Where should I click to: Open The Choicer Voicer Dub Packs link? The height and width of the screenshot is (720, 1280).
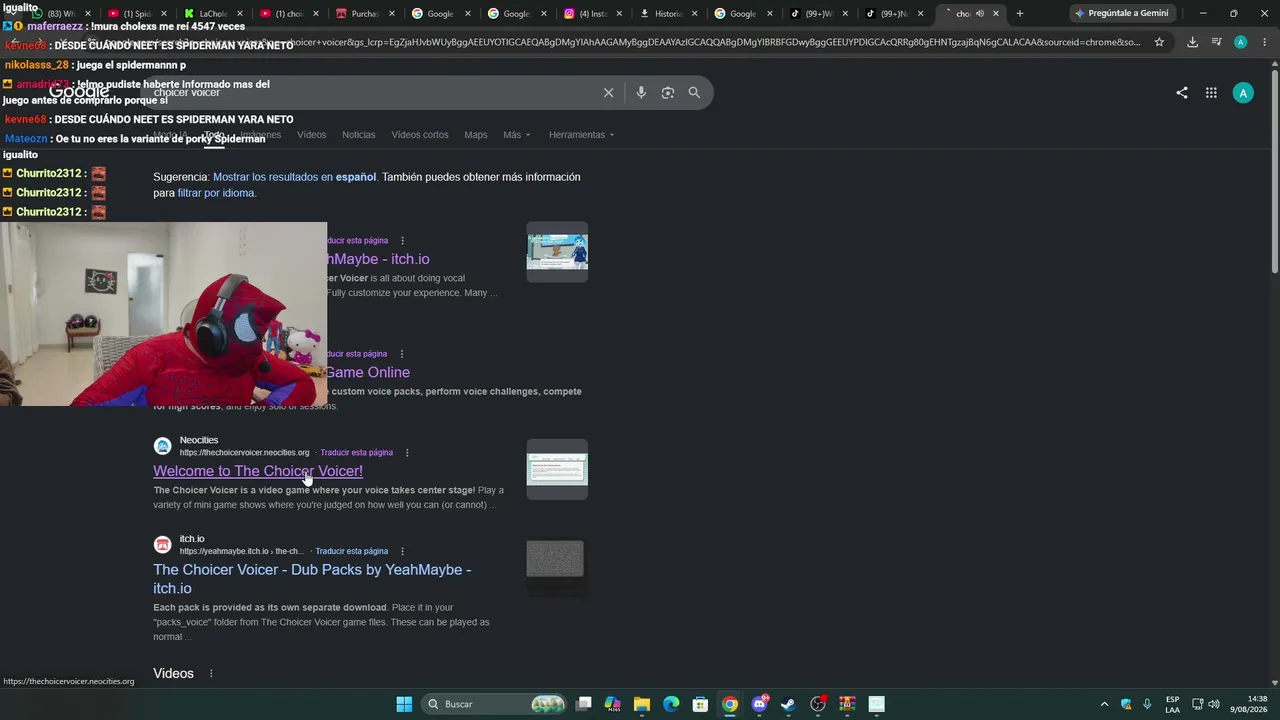(312, 579)
